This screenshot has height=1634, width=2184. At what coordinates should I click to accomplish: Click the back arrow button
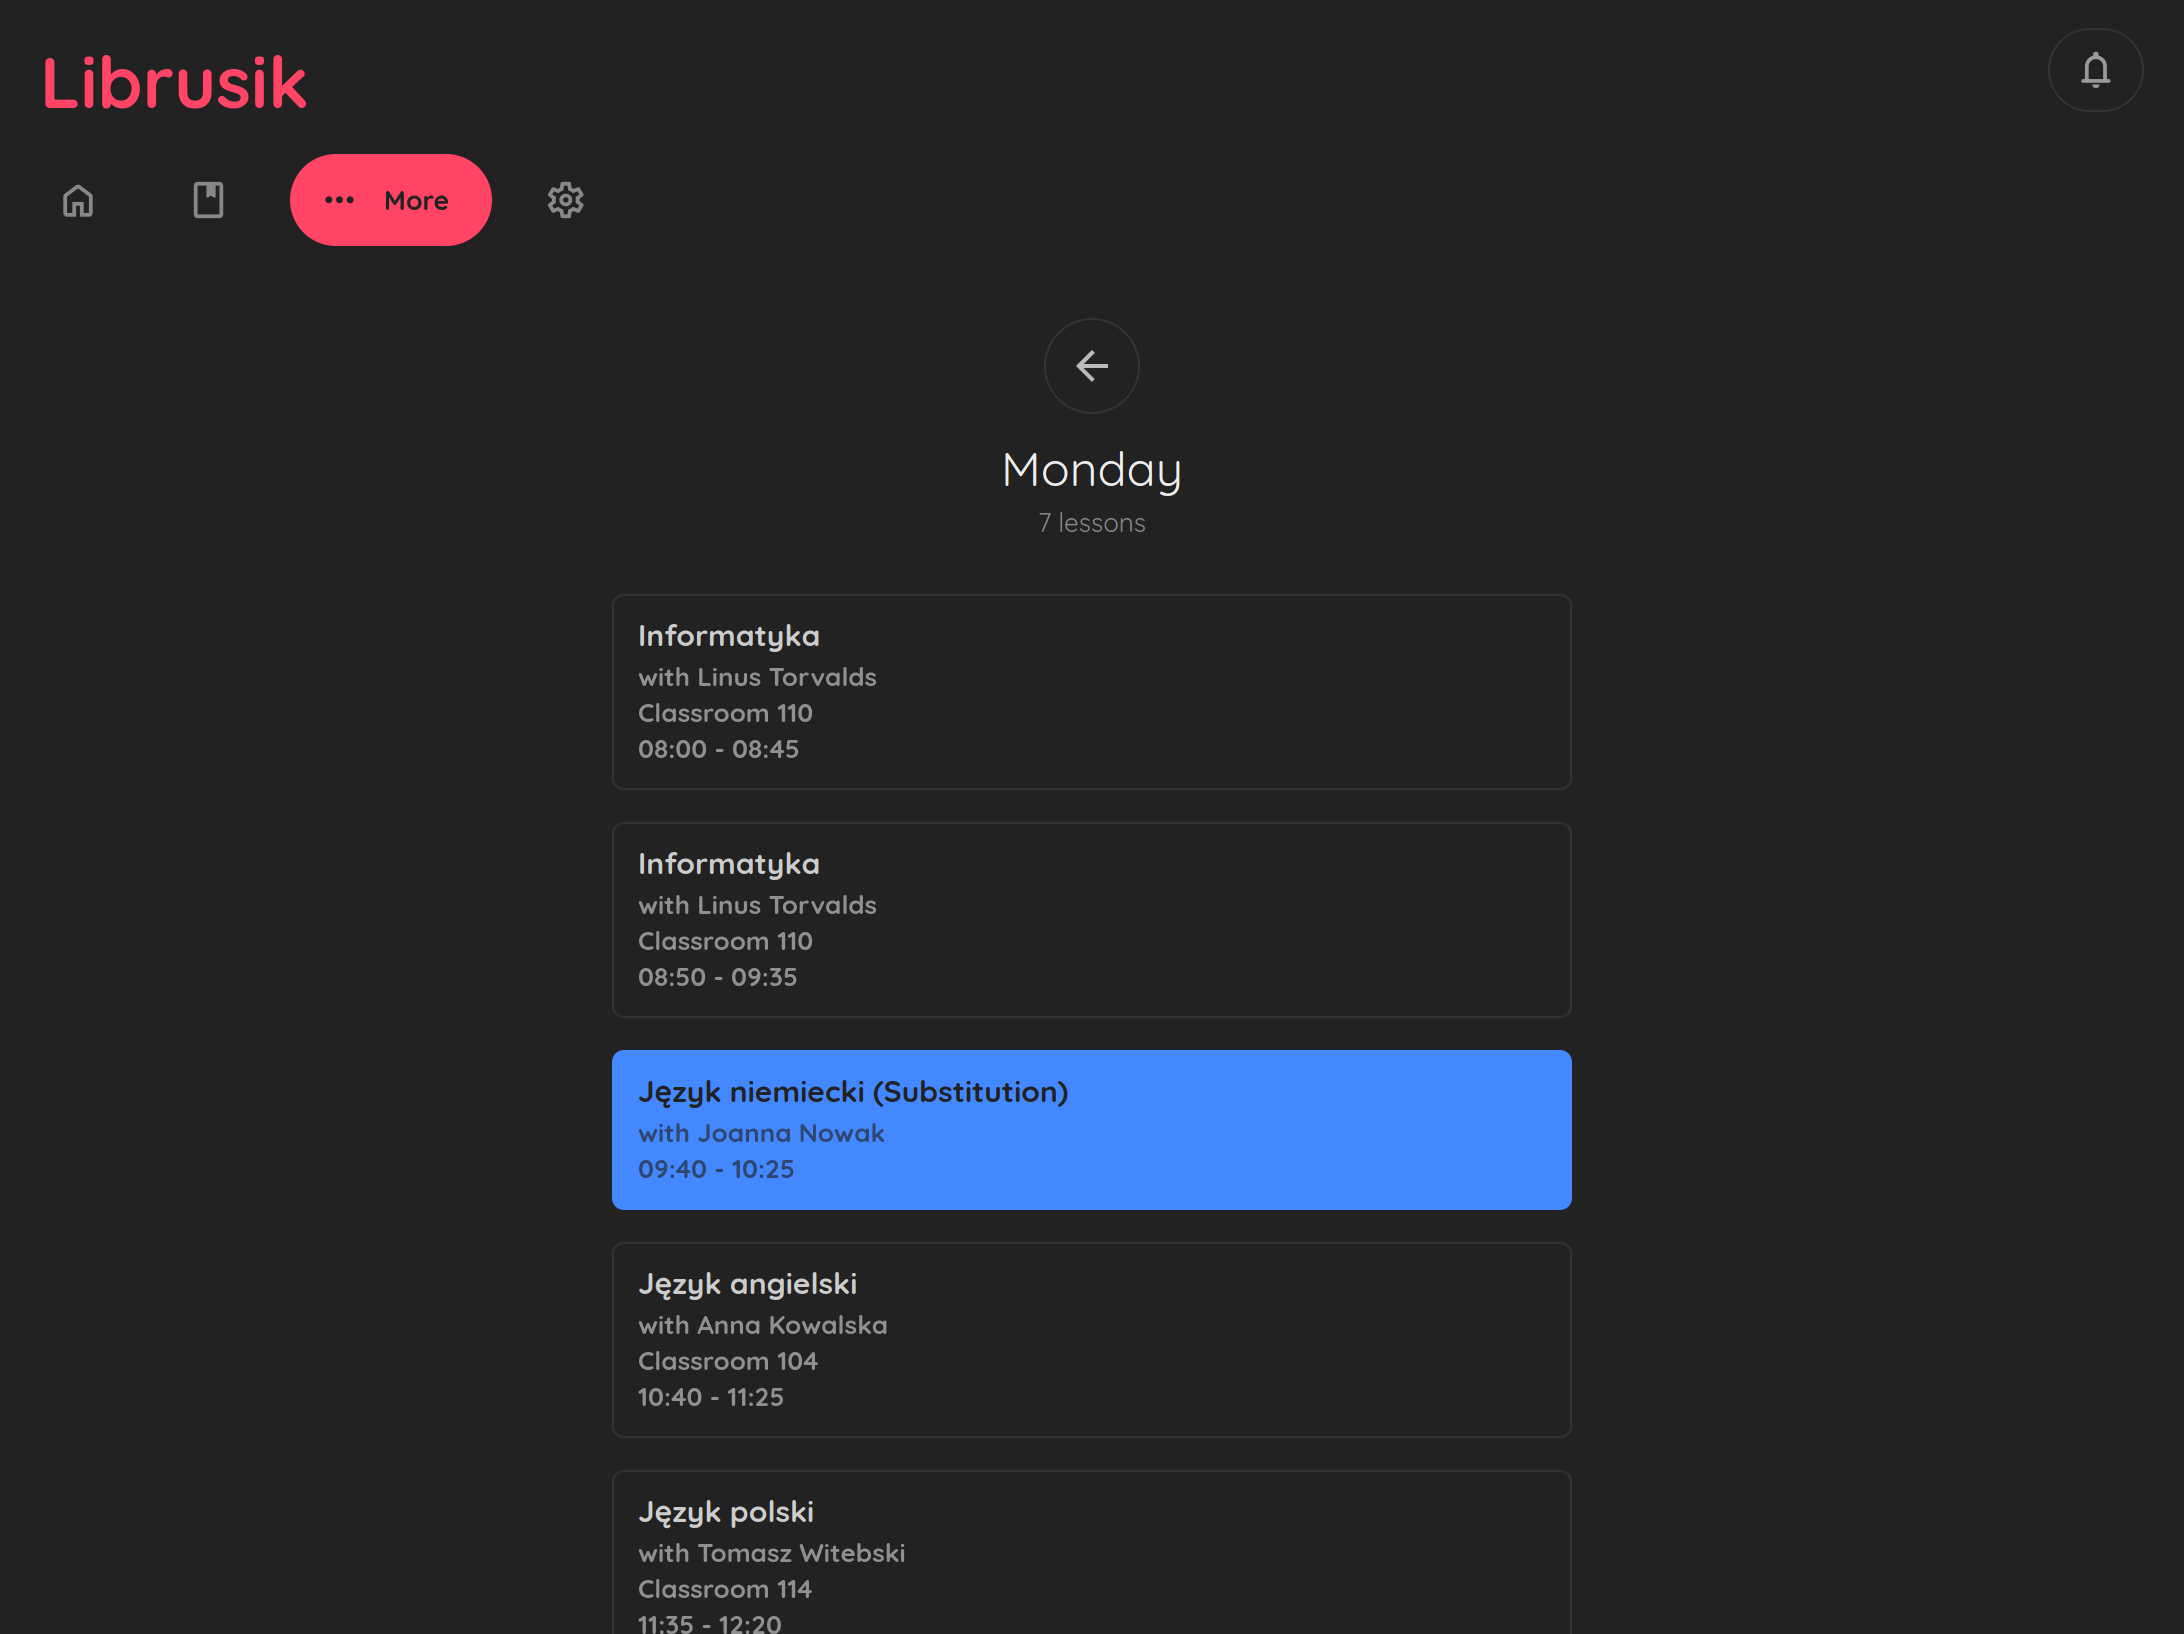pyautogui.click(x=1091, y=366)
